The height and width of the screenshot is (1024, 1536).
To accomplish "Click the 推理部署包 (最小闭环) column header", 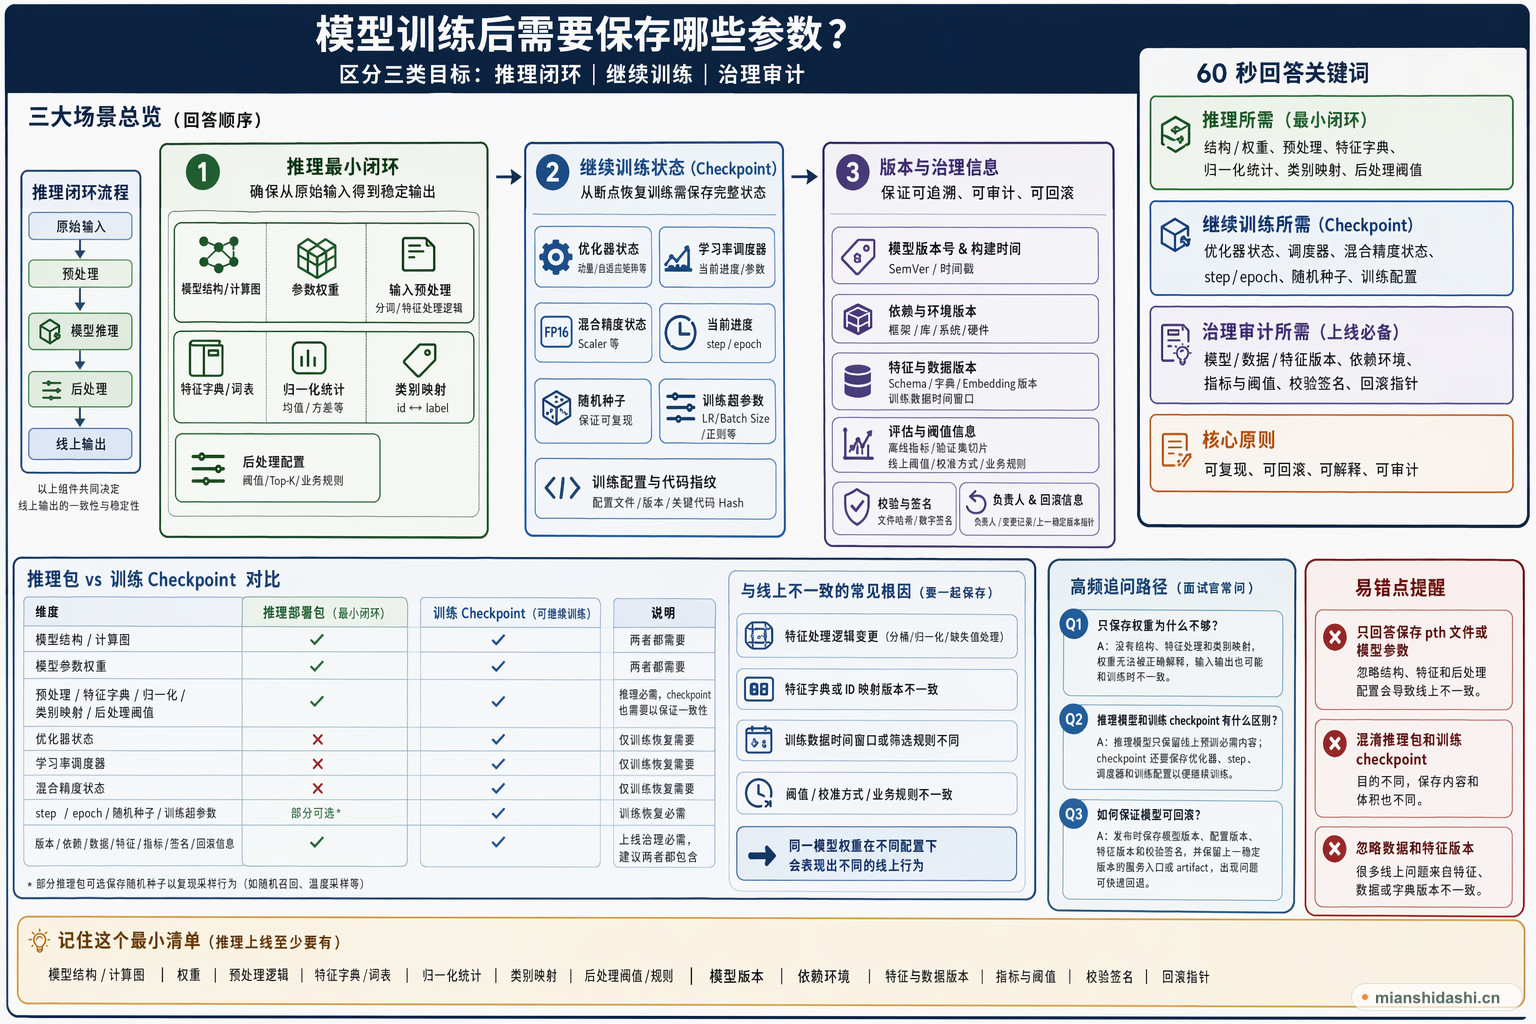I will 324,612.
